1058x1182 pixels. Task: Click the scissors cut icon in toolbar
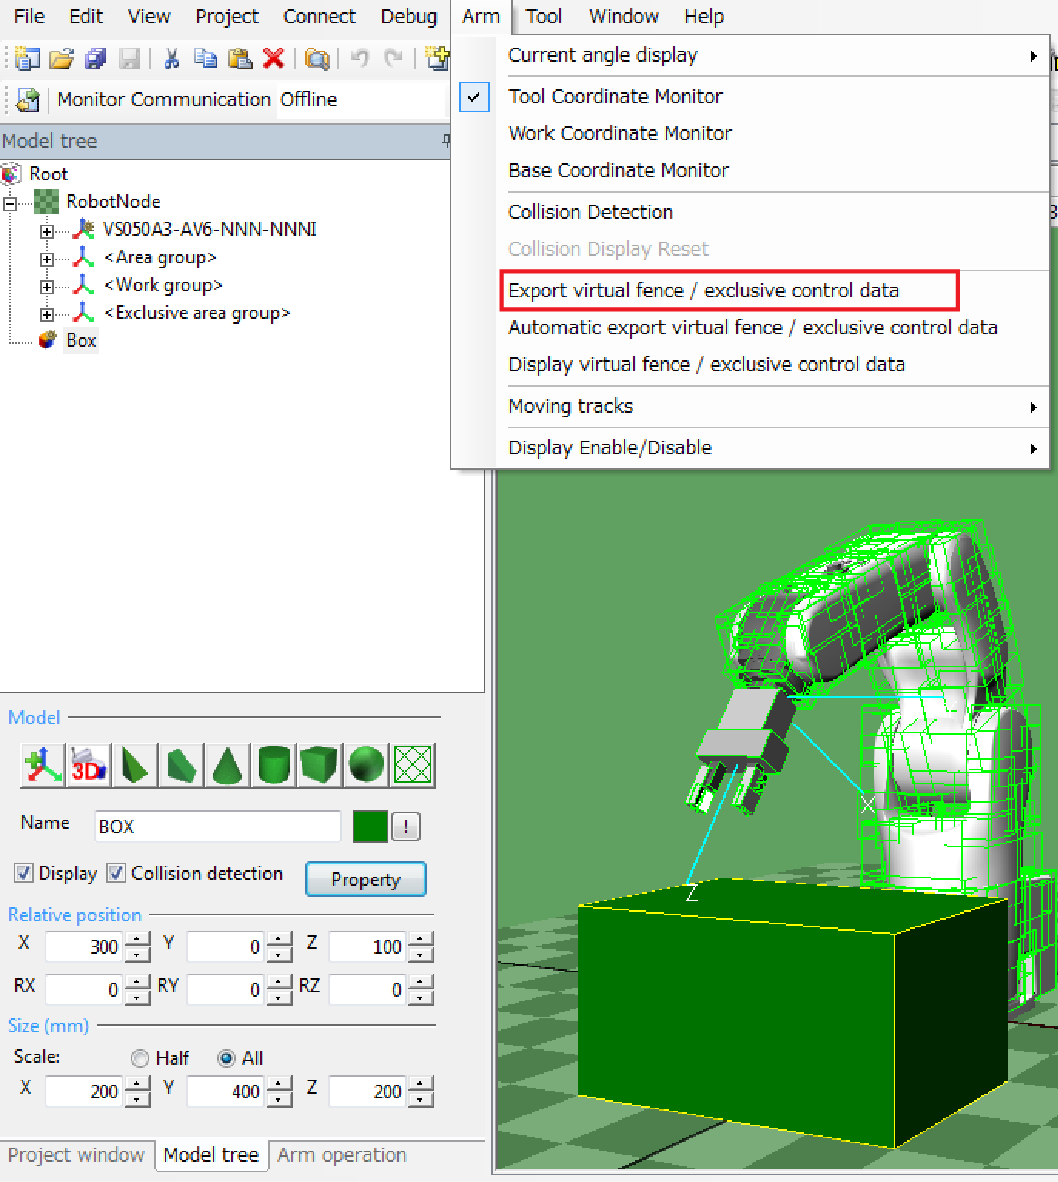(171, 59)
